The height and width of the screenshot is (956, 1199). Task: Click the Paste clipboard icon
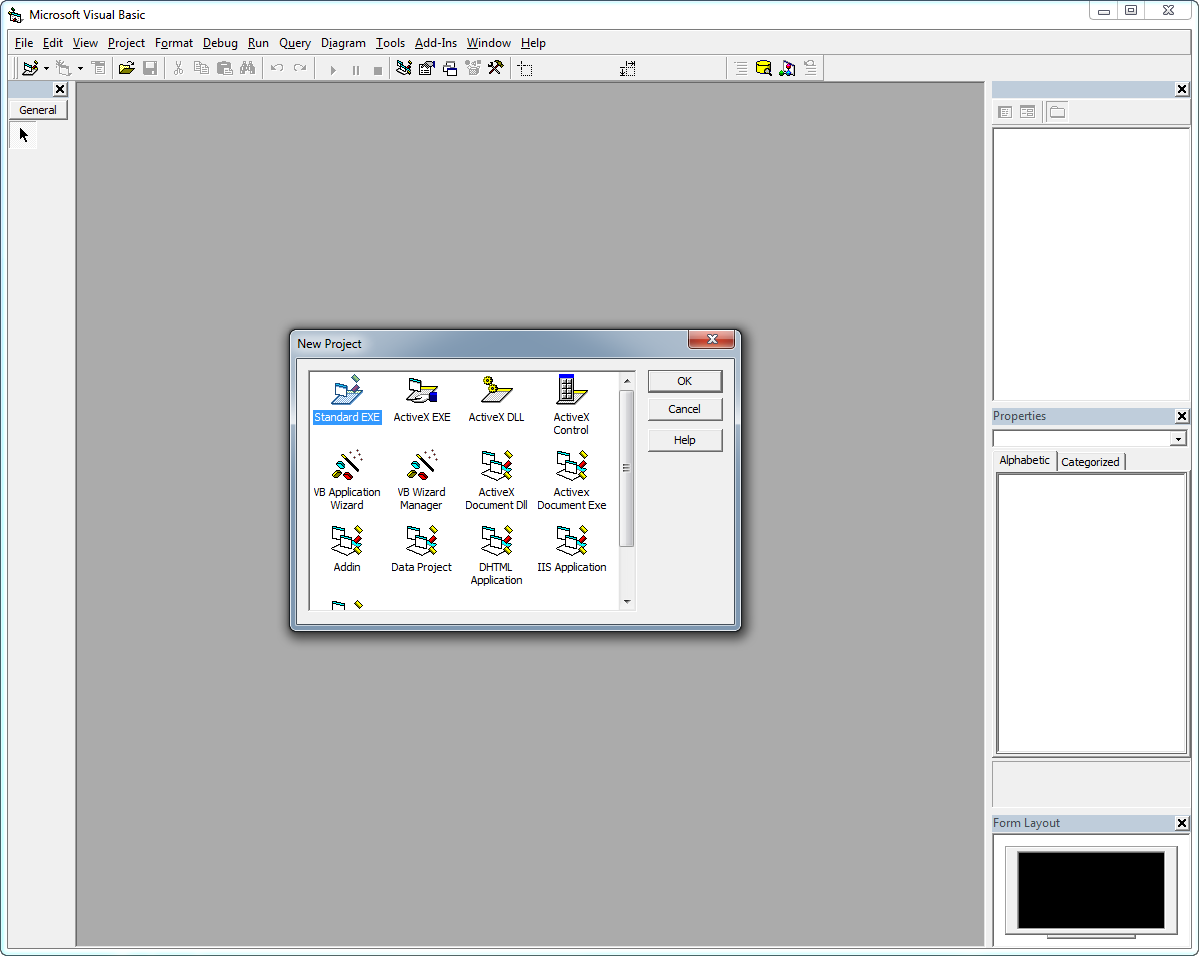(x=224, y=68)
